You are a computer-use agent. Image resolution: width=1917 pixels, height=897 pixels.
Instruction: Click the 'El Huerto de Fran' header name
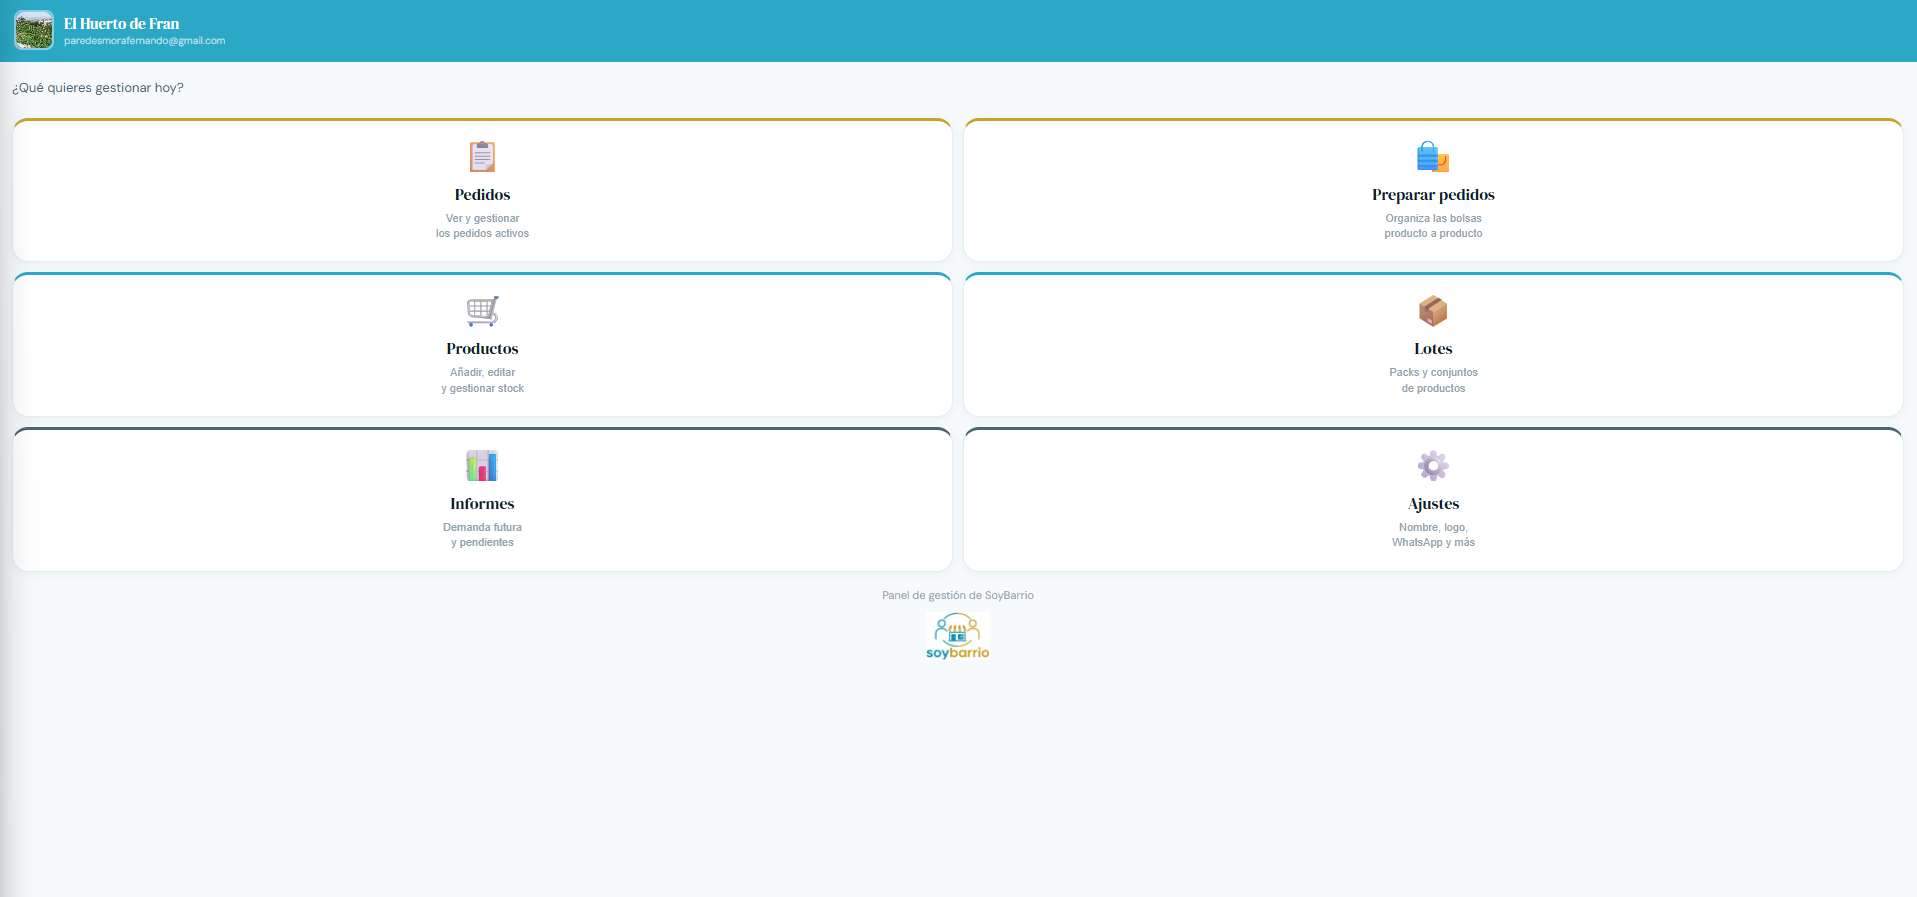pos(122,24)
